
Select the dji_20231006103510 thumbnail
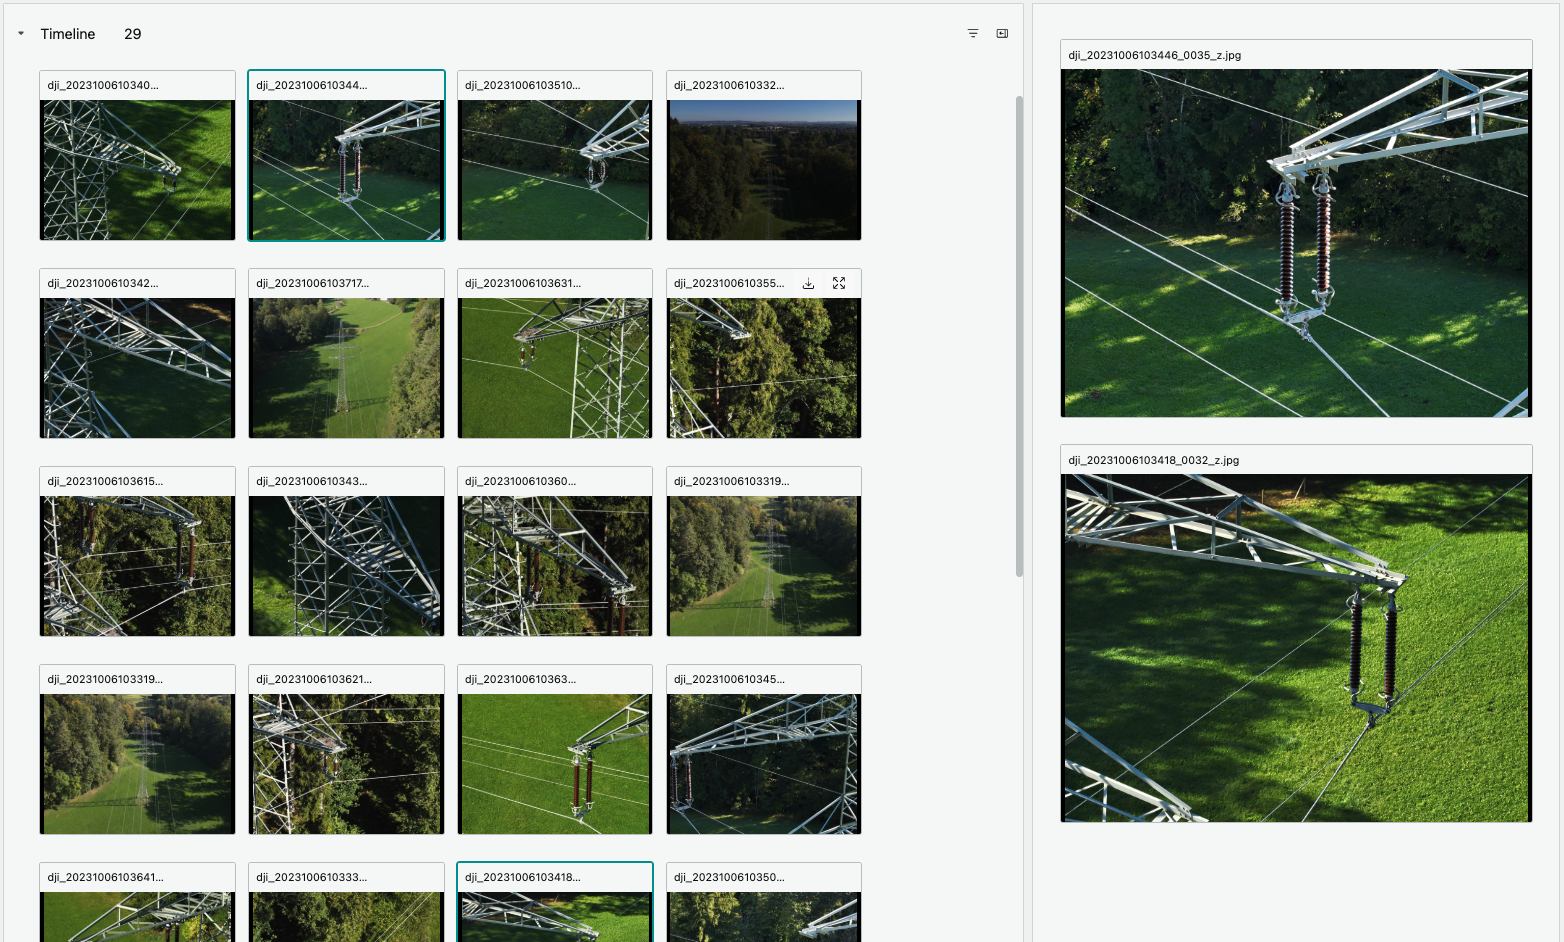[555, 169]
